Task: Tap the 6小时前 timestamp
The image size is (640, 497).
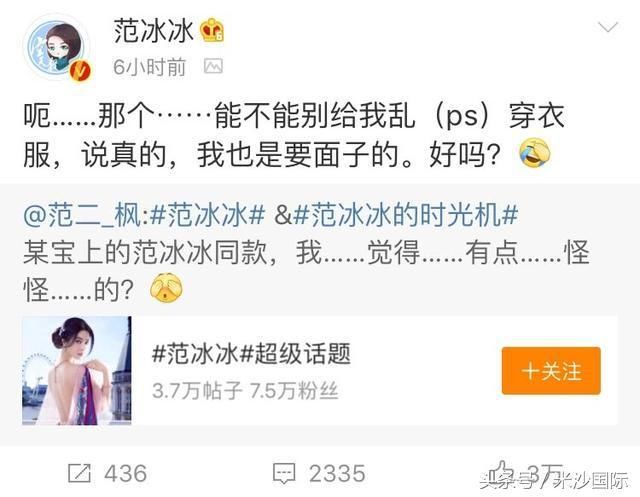Action: [x=149, y=67]
